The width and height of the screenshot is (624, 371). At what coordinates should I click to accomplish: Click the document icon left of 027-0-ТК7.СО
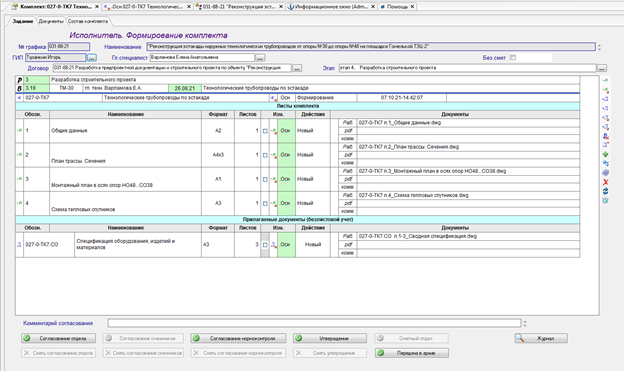tap(19, 244)
